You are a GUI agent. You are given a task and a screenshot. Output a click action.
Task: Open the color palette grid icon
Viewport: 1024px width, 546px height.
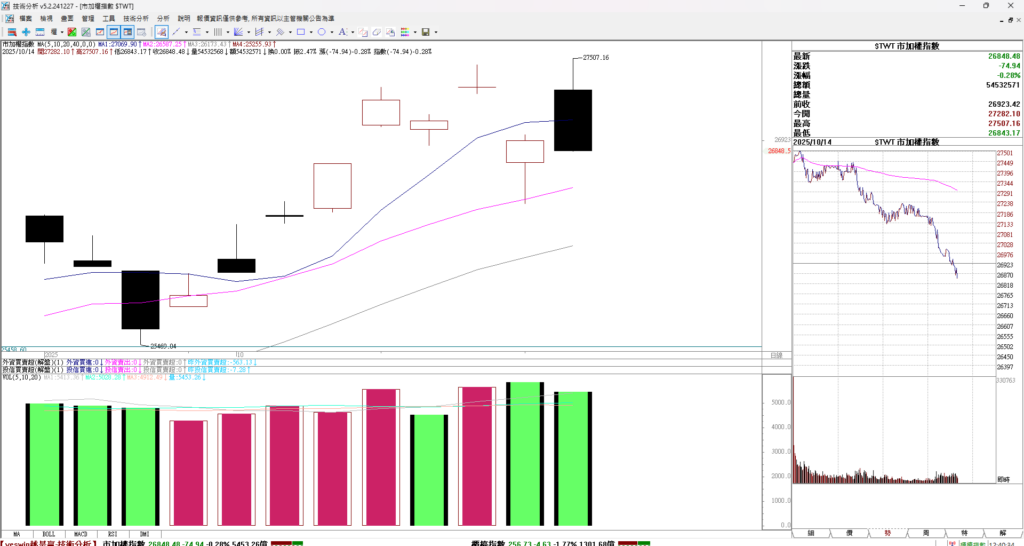coord(404,32)
